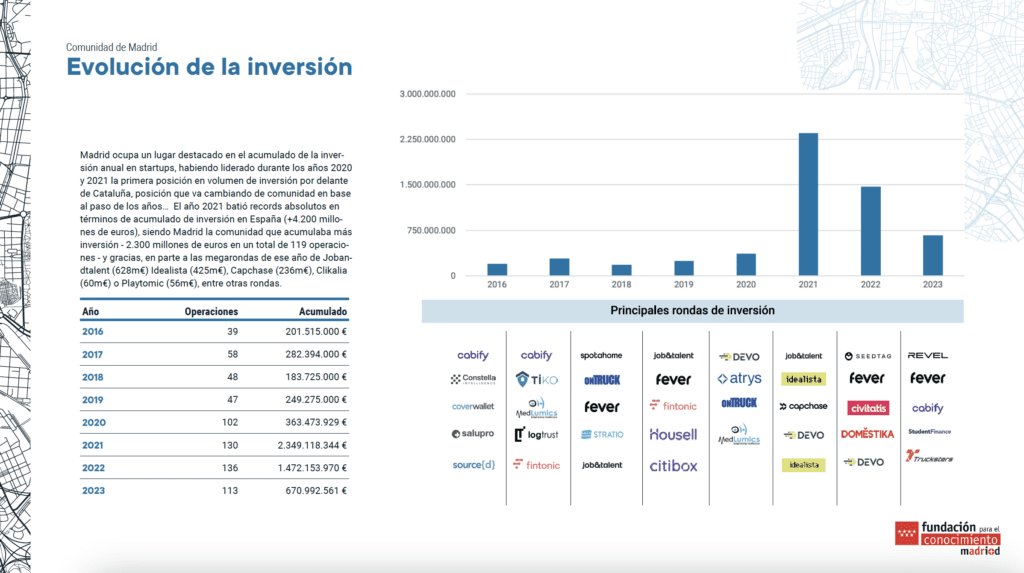Click the Fundación para el conocimiento madri+d logo
1024x573 pixels.
(x=948, y=538)
